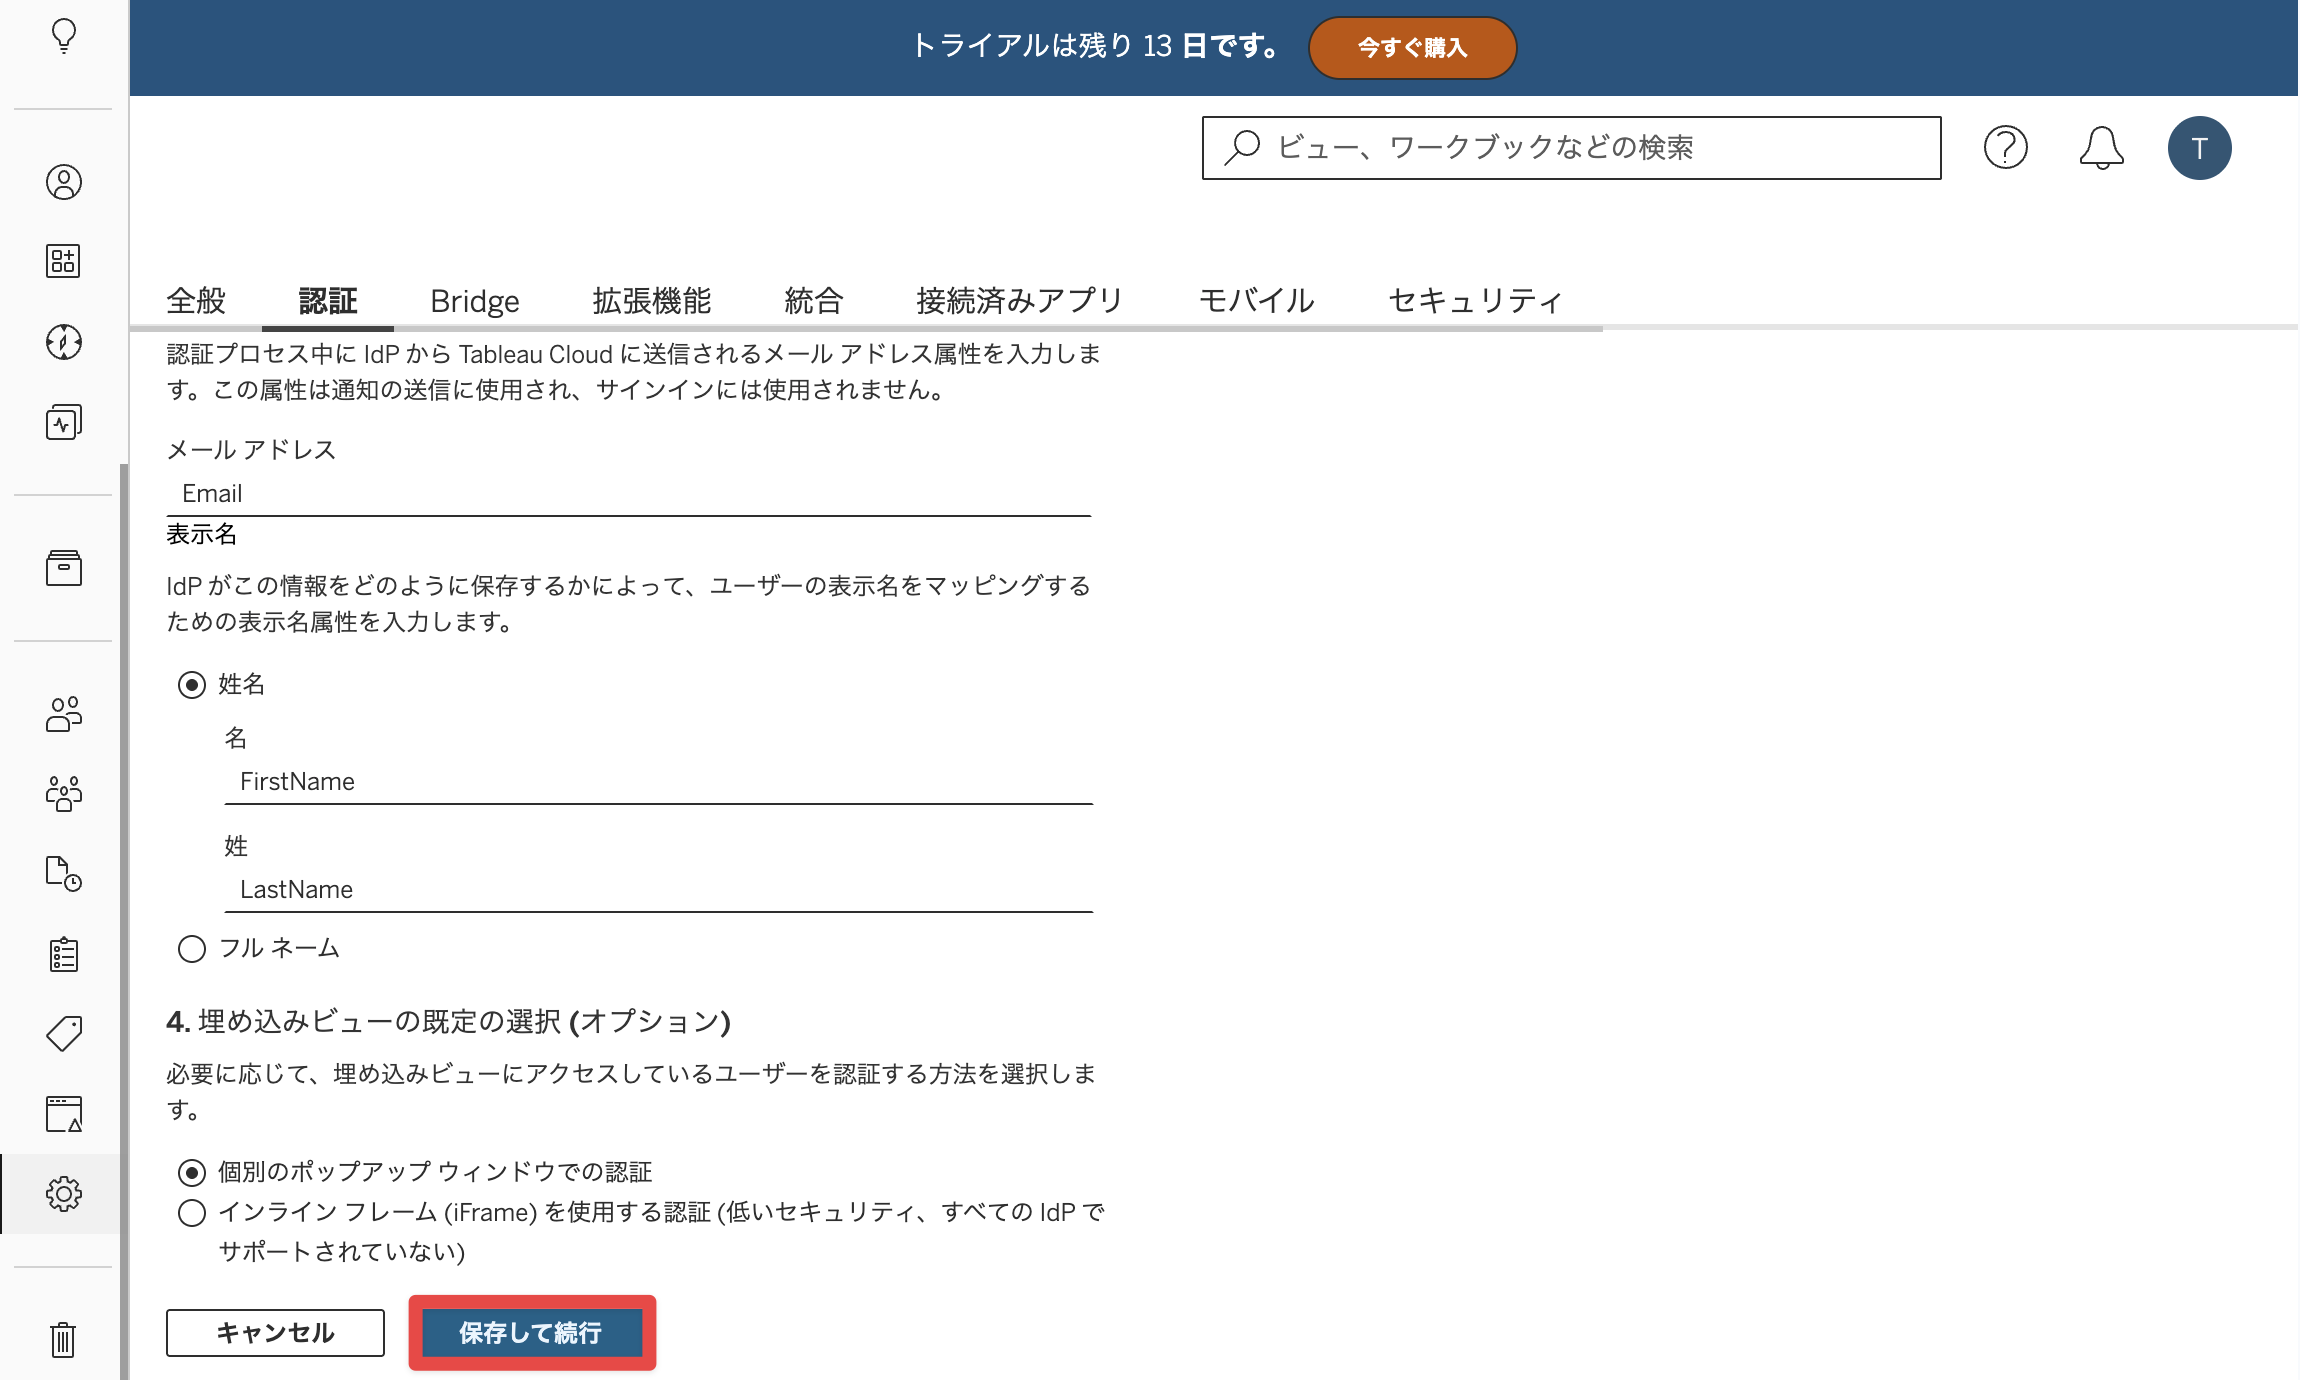2300x1380 pixels.
Task: Open the Explore compass icon
Action: [64, 342]
